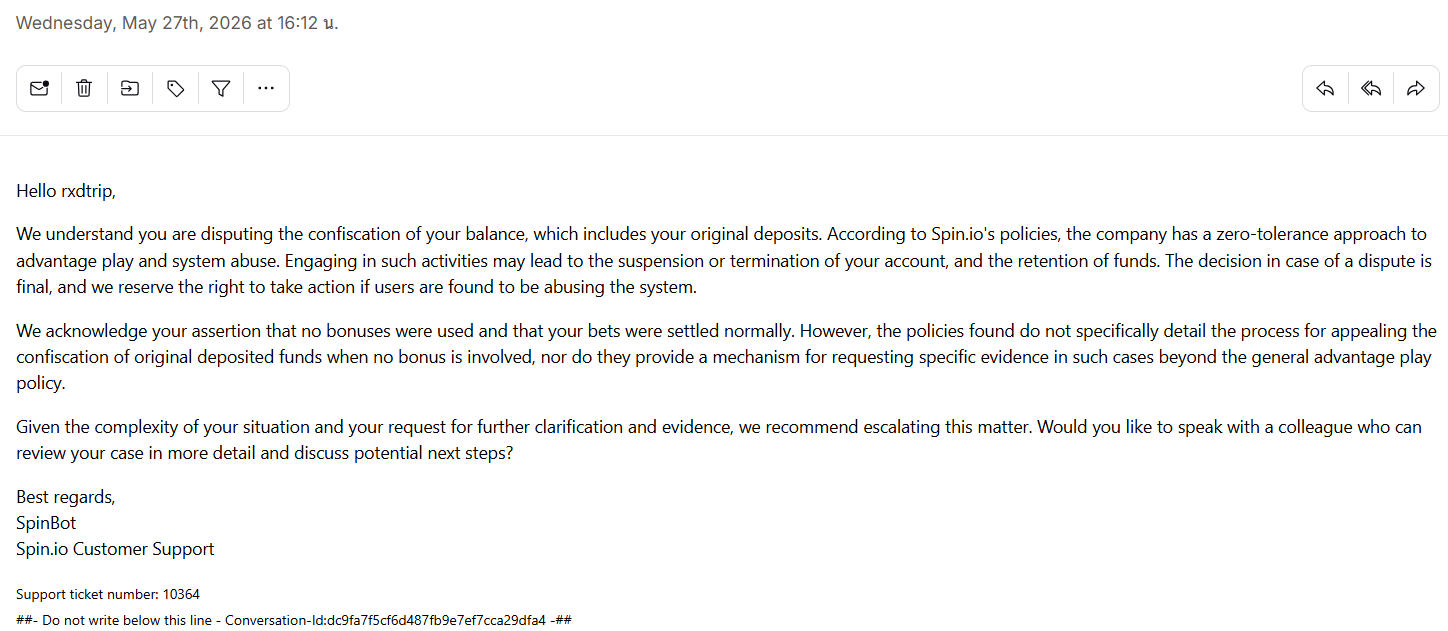The height and width of the screenshot is (631, 1448).
Task: Click paragraph starting "We acknowledge your assertion"
Action: (724, 357)
